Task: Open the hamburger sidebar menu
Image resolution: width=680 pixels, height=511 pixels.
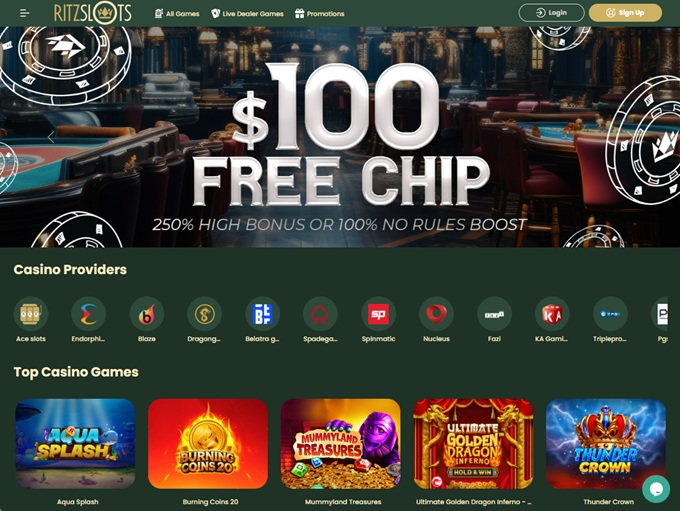Action: (x=25, y=13)
